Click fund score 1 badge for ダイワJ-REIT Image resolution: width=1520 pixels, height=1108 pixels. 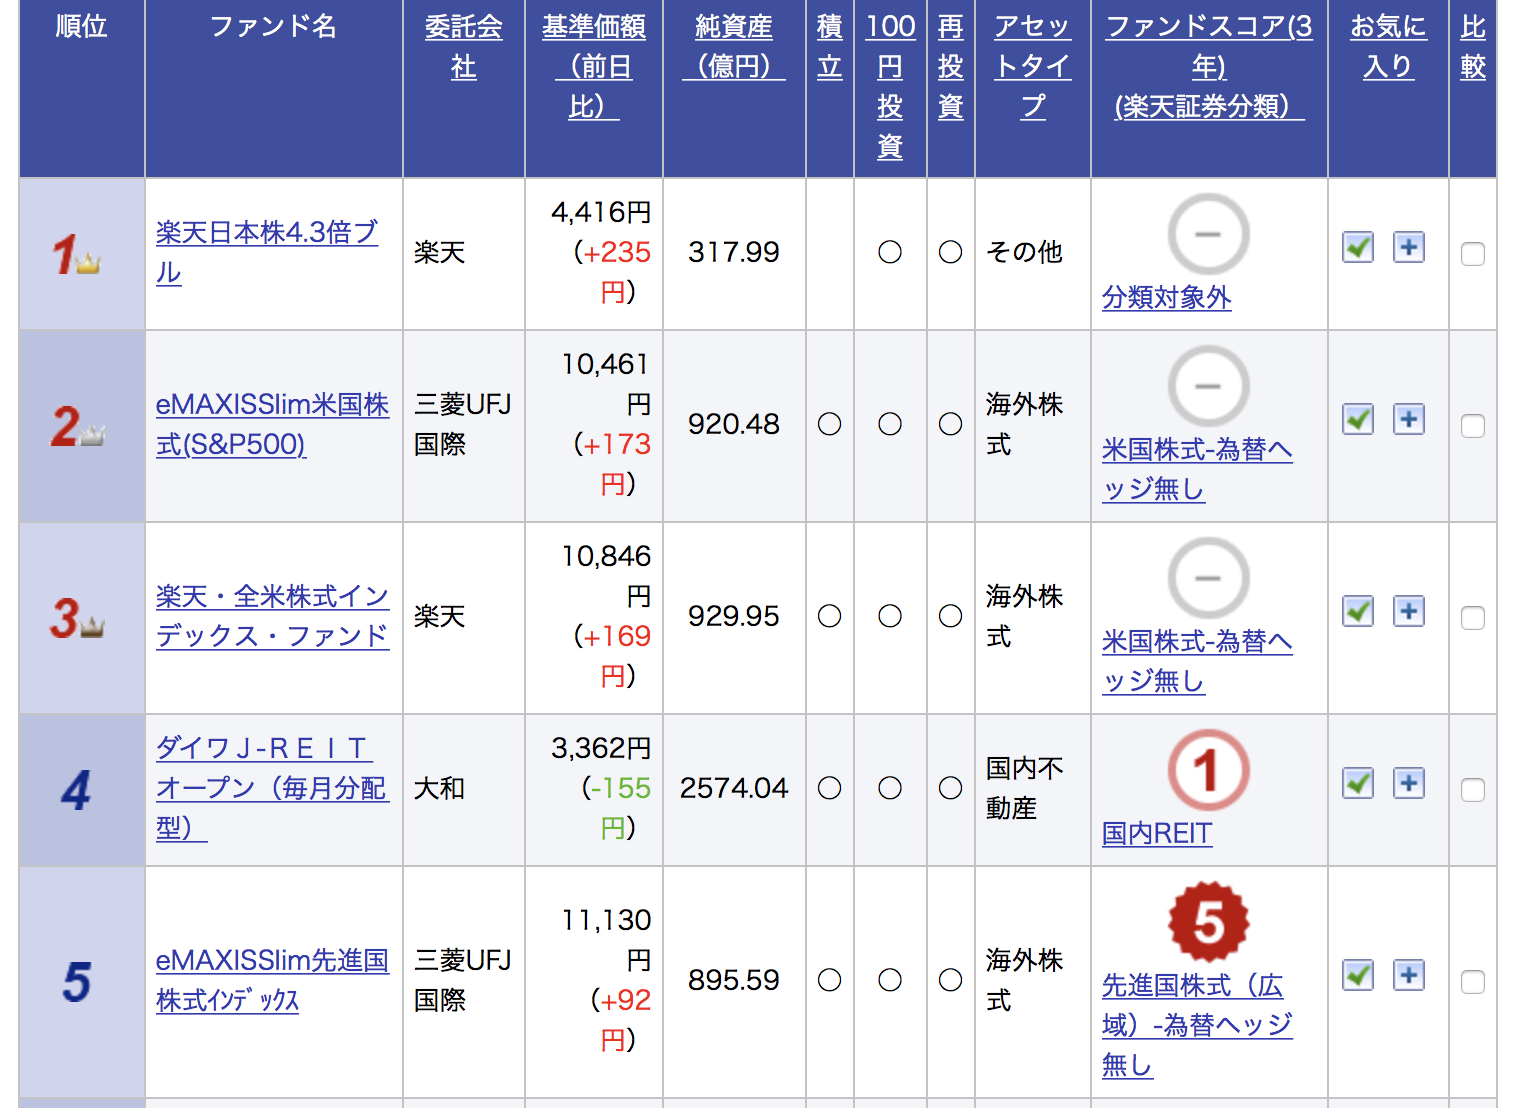[x=1208, y=770]
